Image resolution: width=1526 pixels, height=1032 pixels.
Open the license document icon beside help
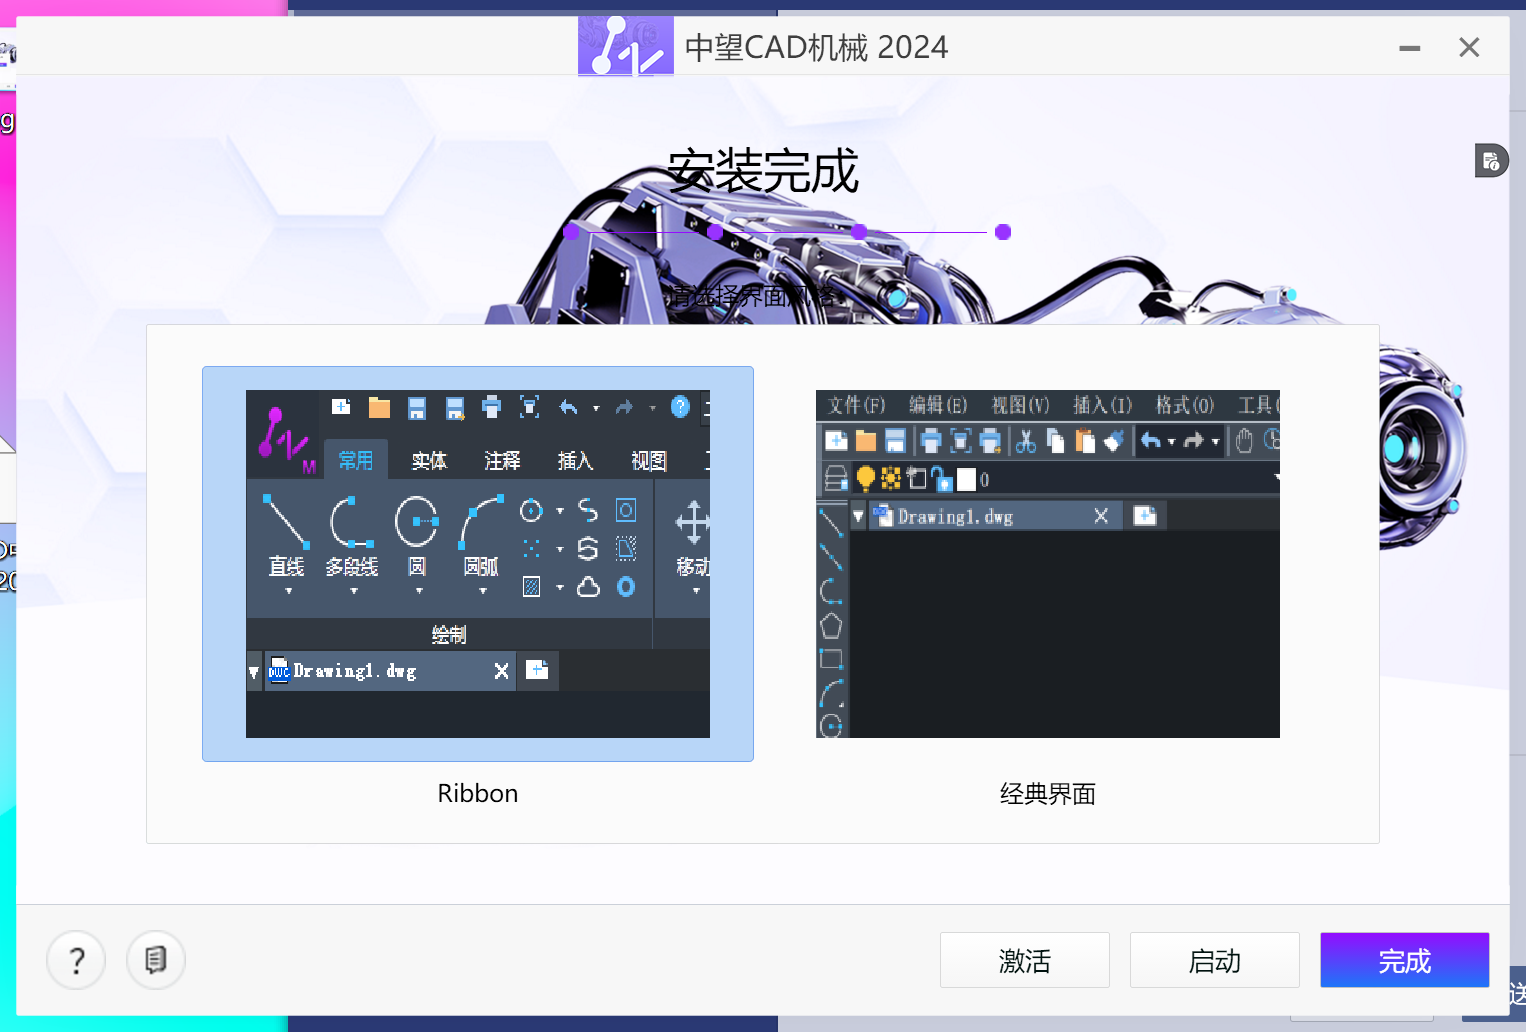(x=156, y=961)
